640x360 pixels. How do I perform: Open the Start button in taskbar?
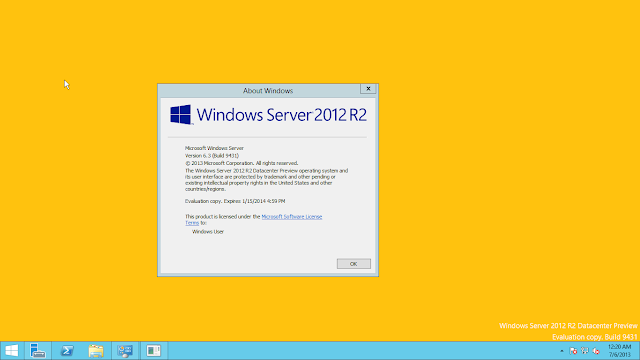pos(12,351)
